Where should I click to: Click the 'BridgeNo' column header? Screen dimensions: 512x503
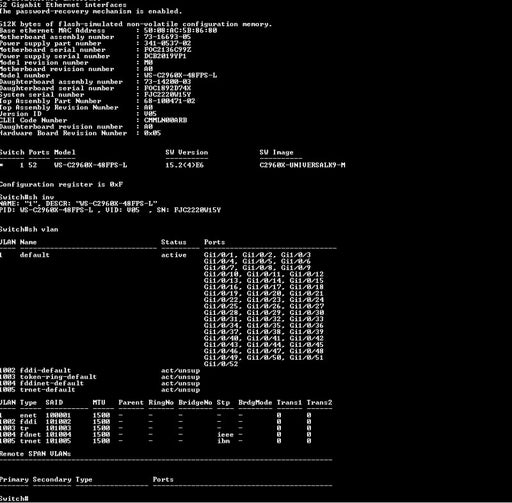click(195, 403)
